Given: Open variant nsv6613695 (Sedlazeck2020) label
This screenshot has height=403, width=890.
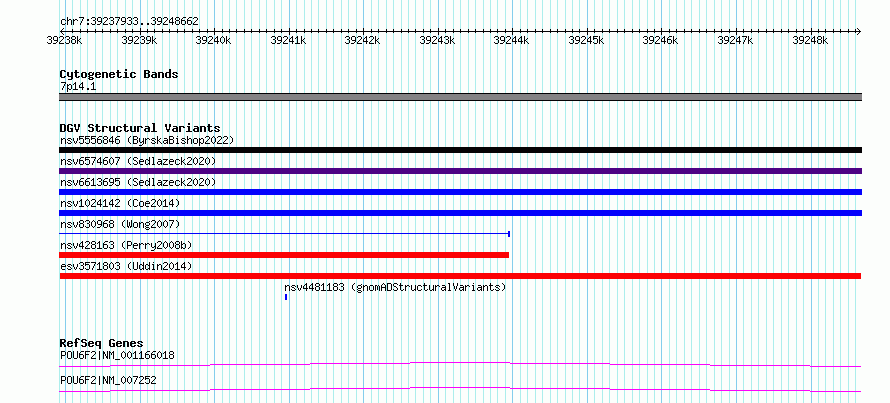Looking at the screenshot, I should [x=138, y=182].
